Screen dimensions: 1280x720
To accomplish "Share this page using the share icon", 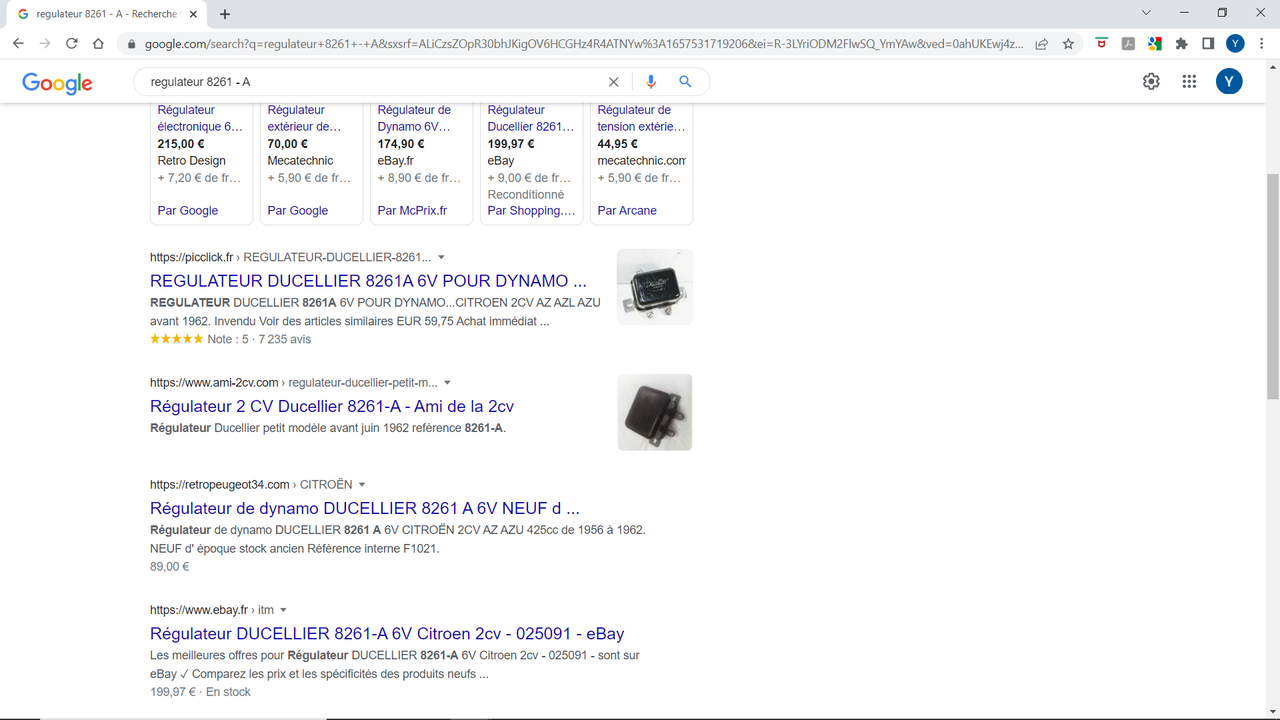I will tap(1042, 44).
